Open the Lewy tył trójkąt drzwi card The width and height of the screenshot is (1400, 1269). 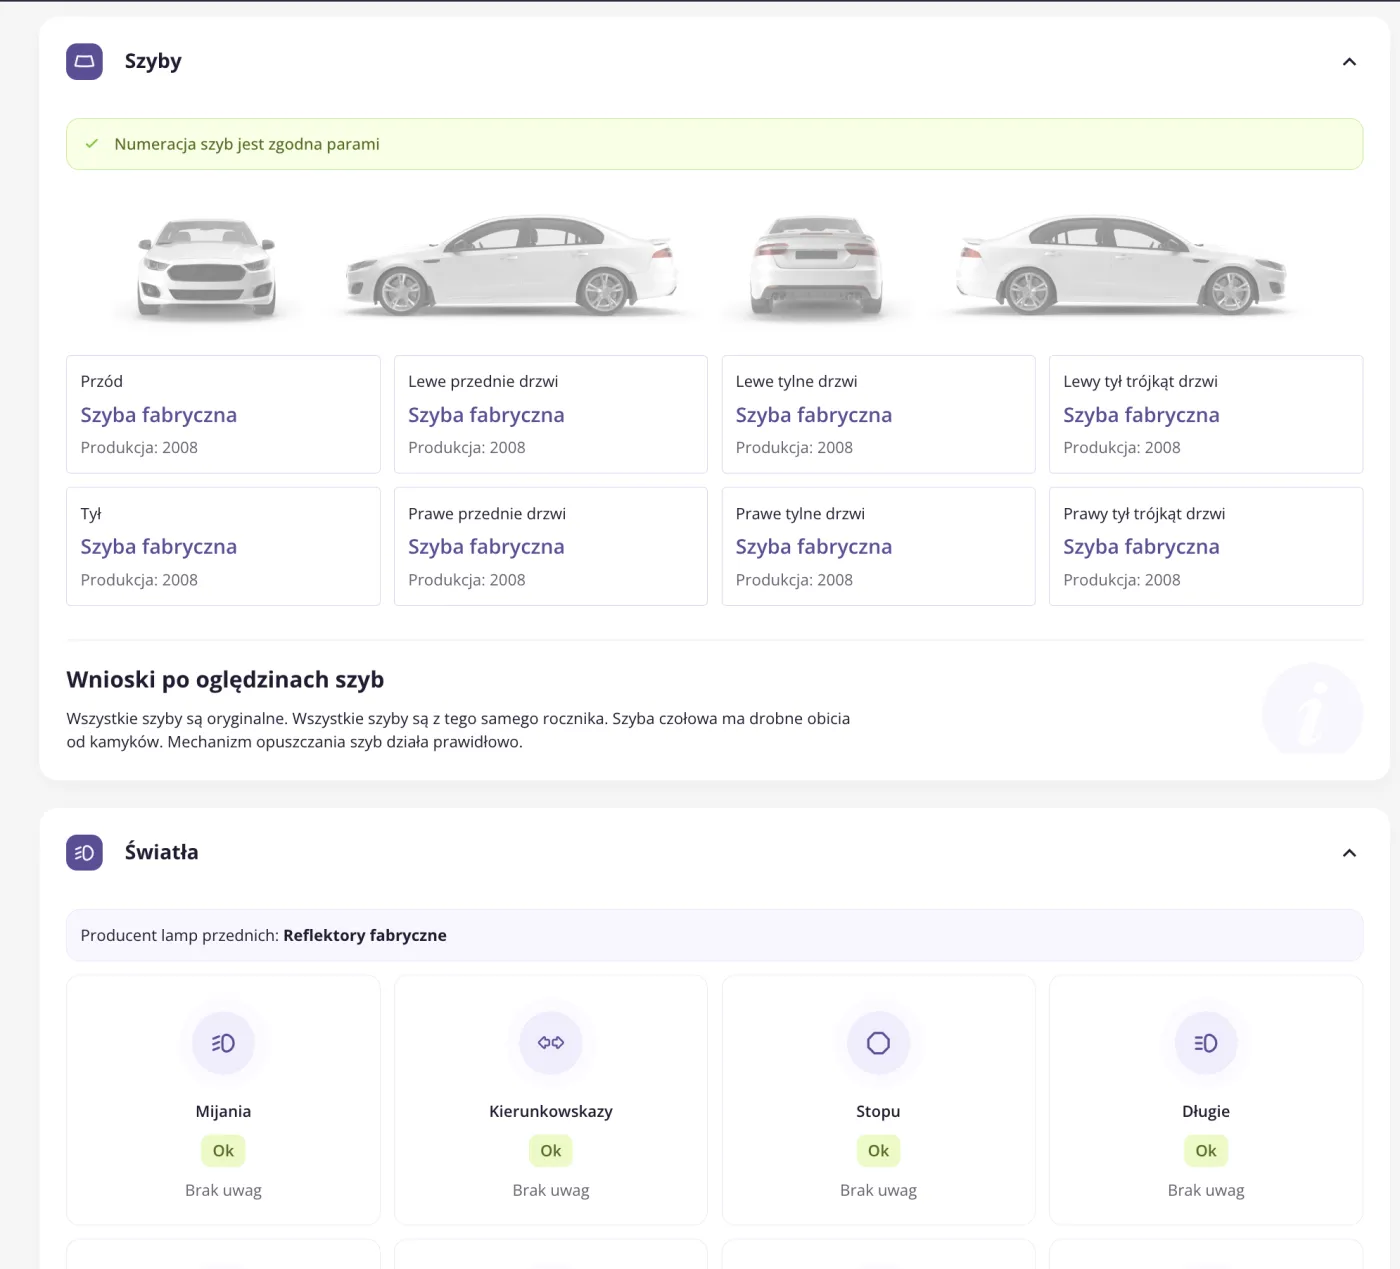click(x=1206, y=414)
